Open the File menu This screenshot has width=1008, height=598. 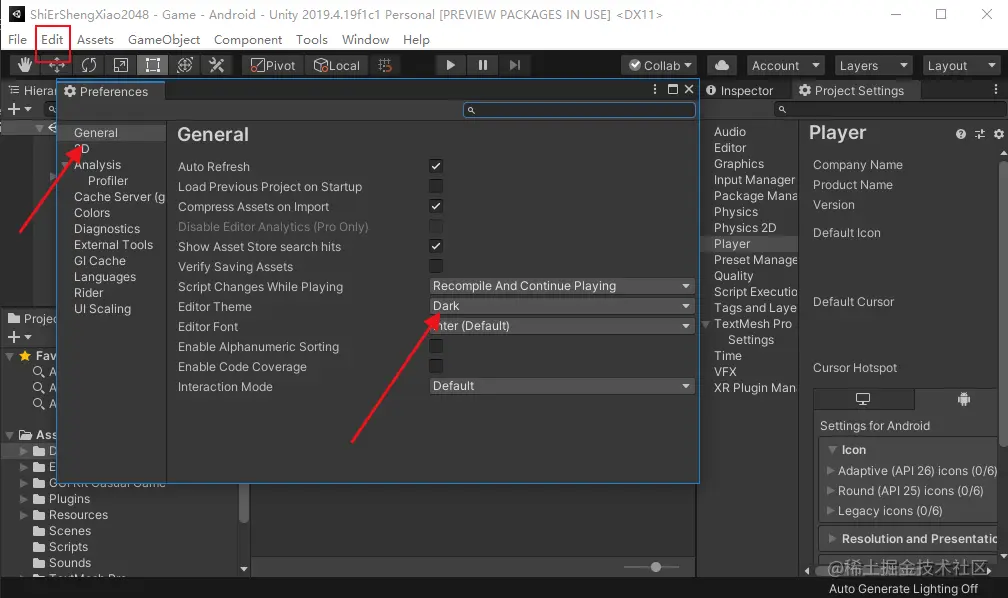(17, 39)
